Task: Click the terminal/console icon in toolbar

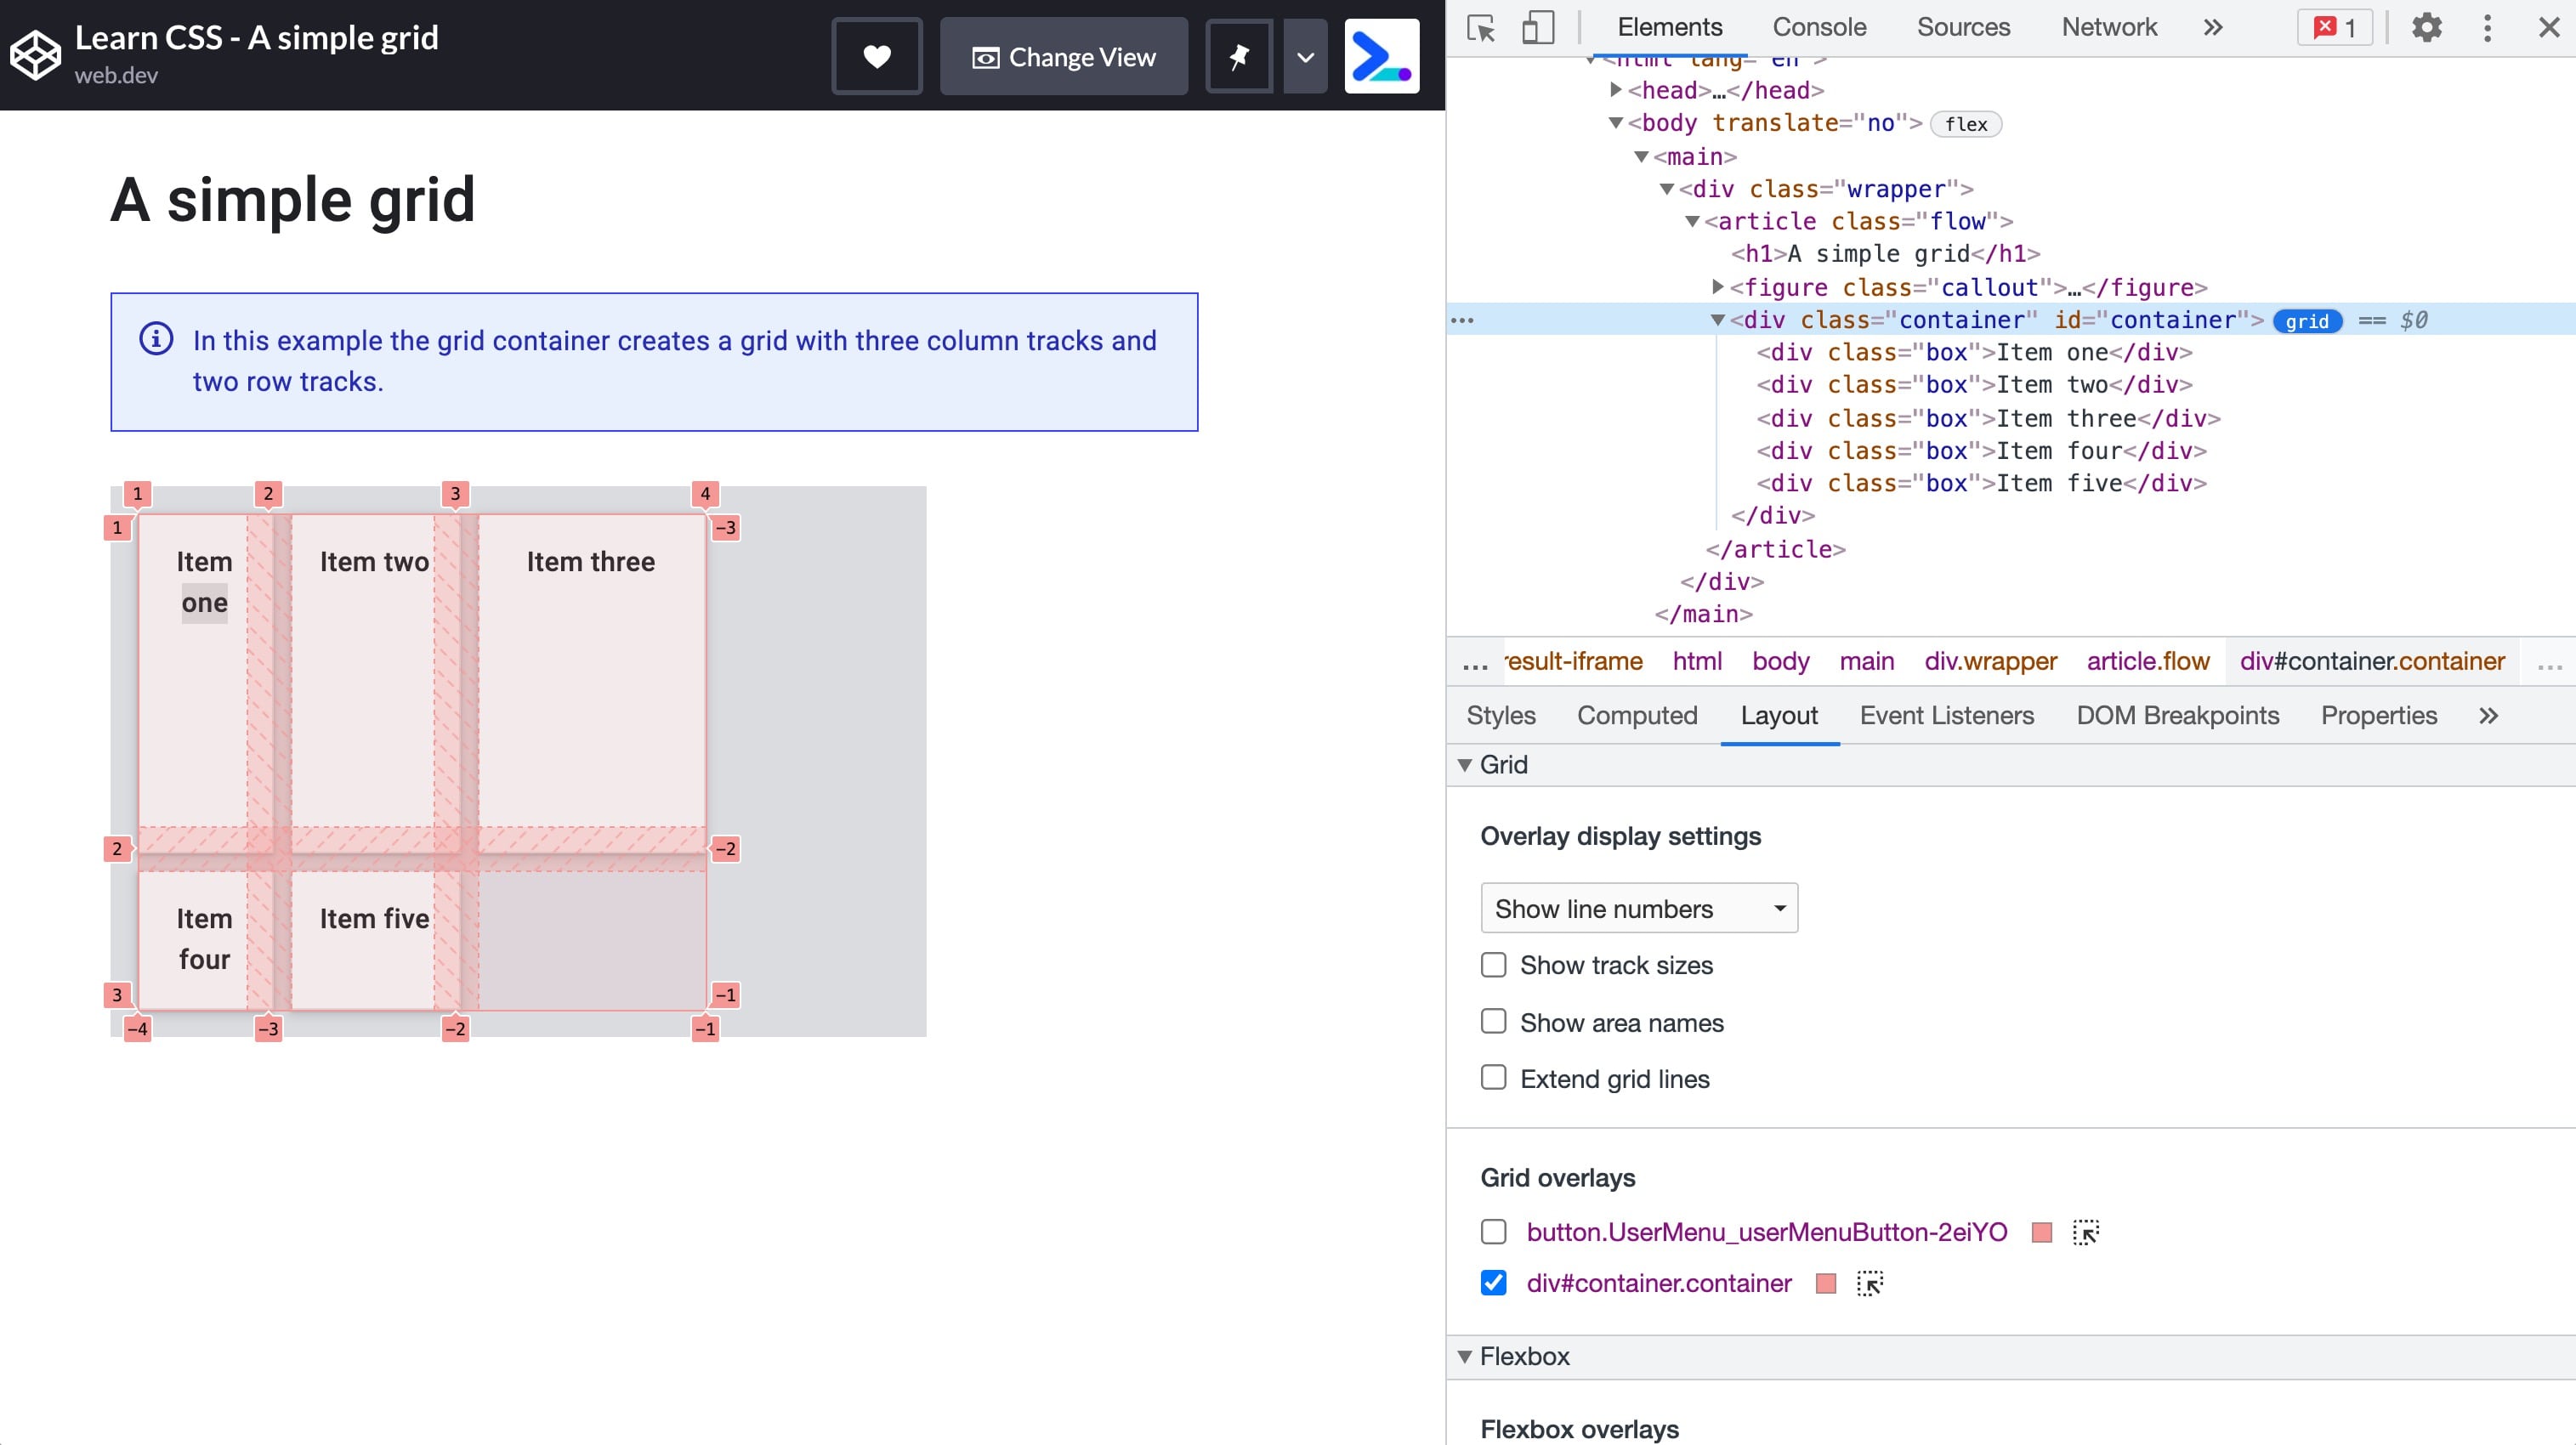Action: pyautogui.click(x=1380, y=55)
